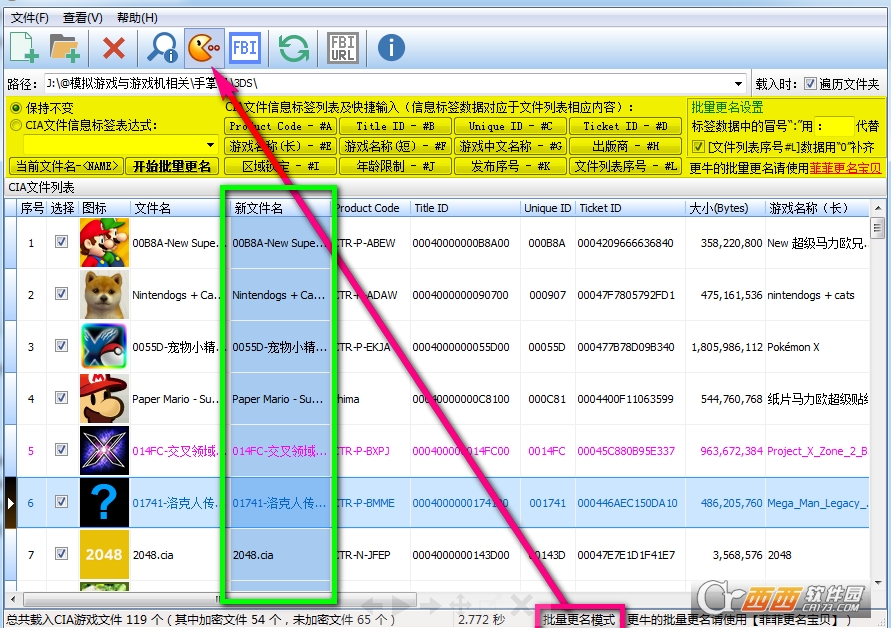The width and height of the screenshot is (891, 628).
Task: Sort by the 游戏名称(长) column header
Action: point(817,208)
